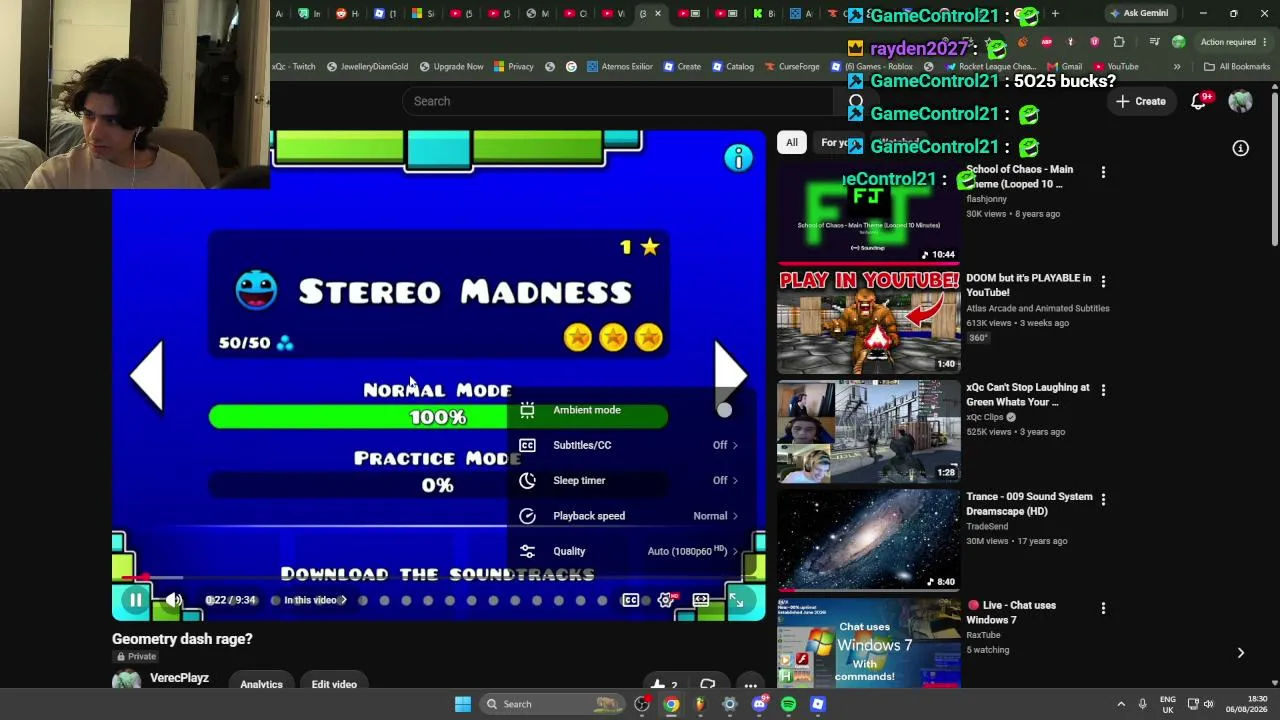The height and width of the screenshot is (720, 1280).
Task: Open the taskbar microphone indicator
Action: click(1142, 704)
